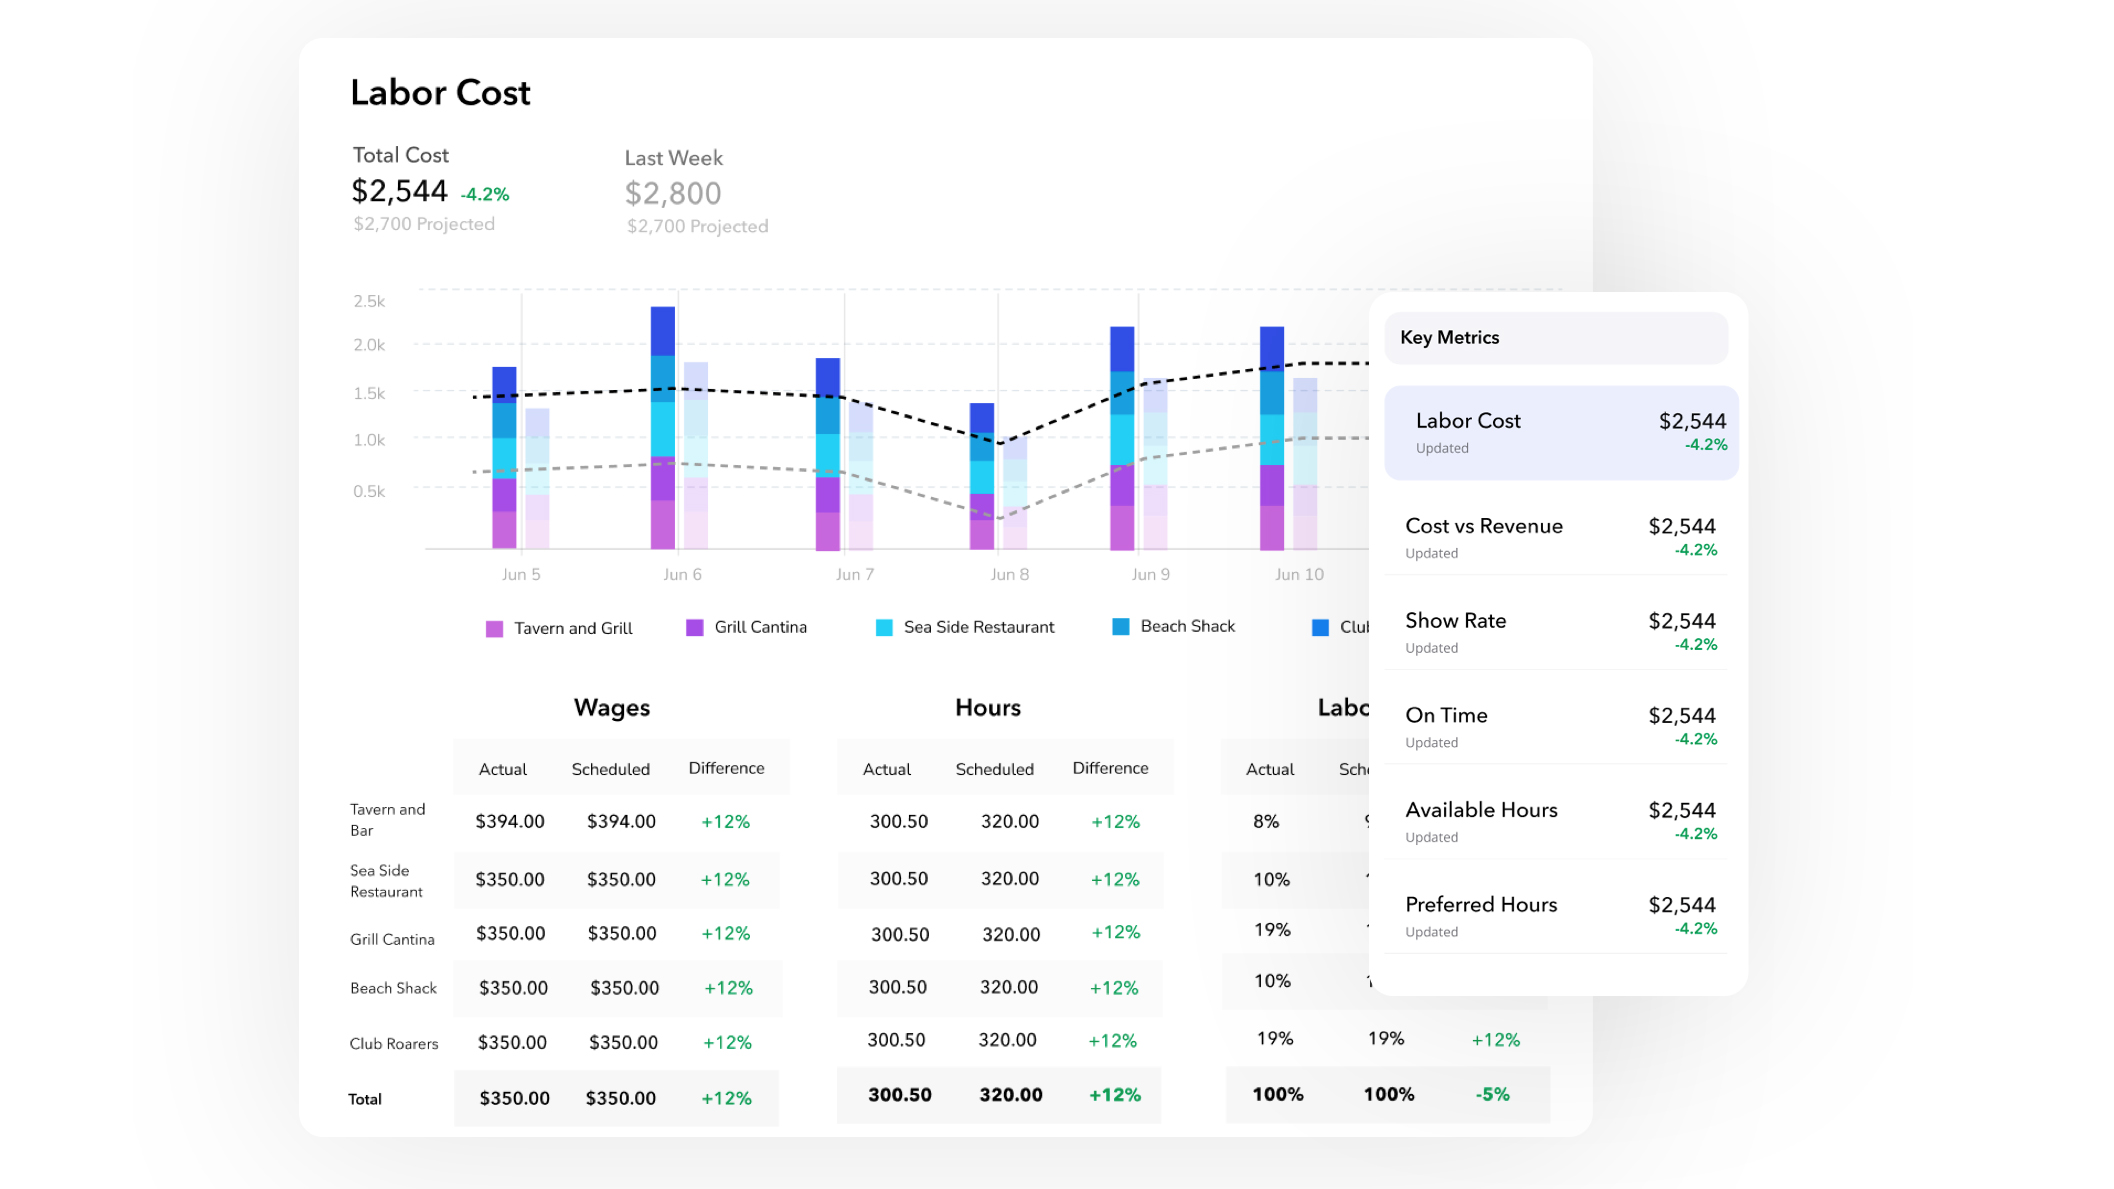Viewport: 2114px width, 1189px height.
Task: Click Grill Cantina wages difference +12%
Action: tap(726, 933)
